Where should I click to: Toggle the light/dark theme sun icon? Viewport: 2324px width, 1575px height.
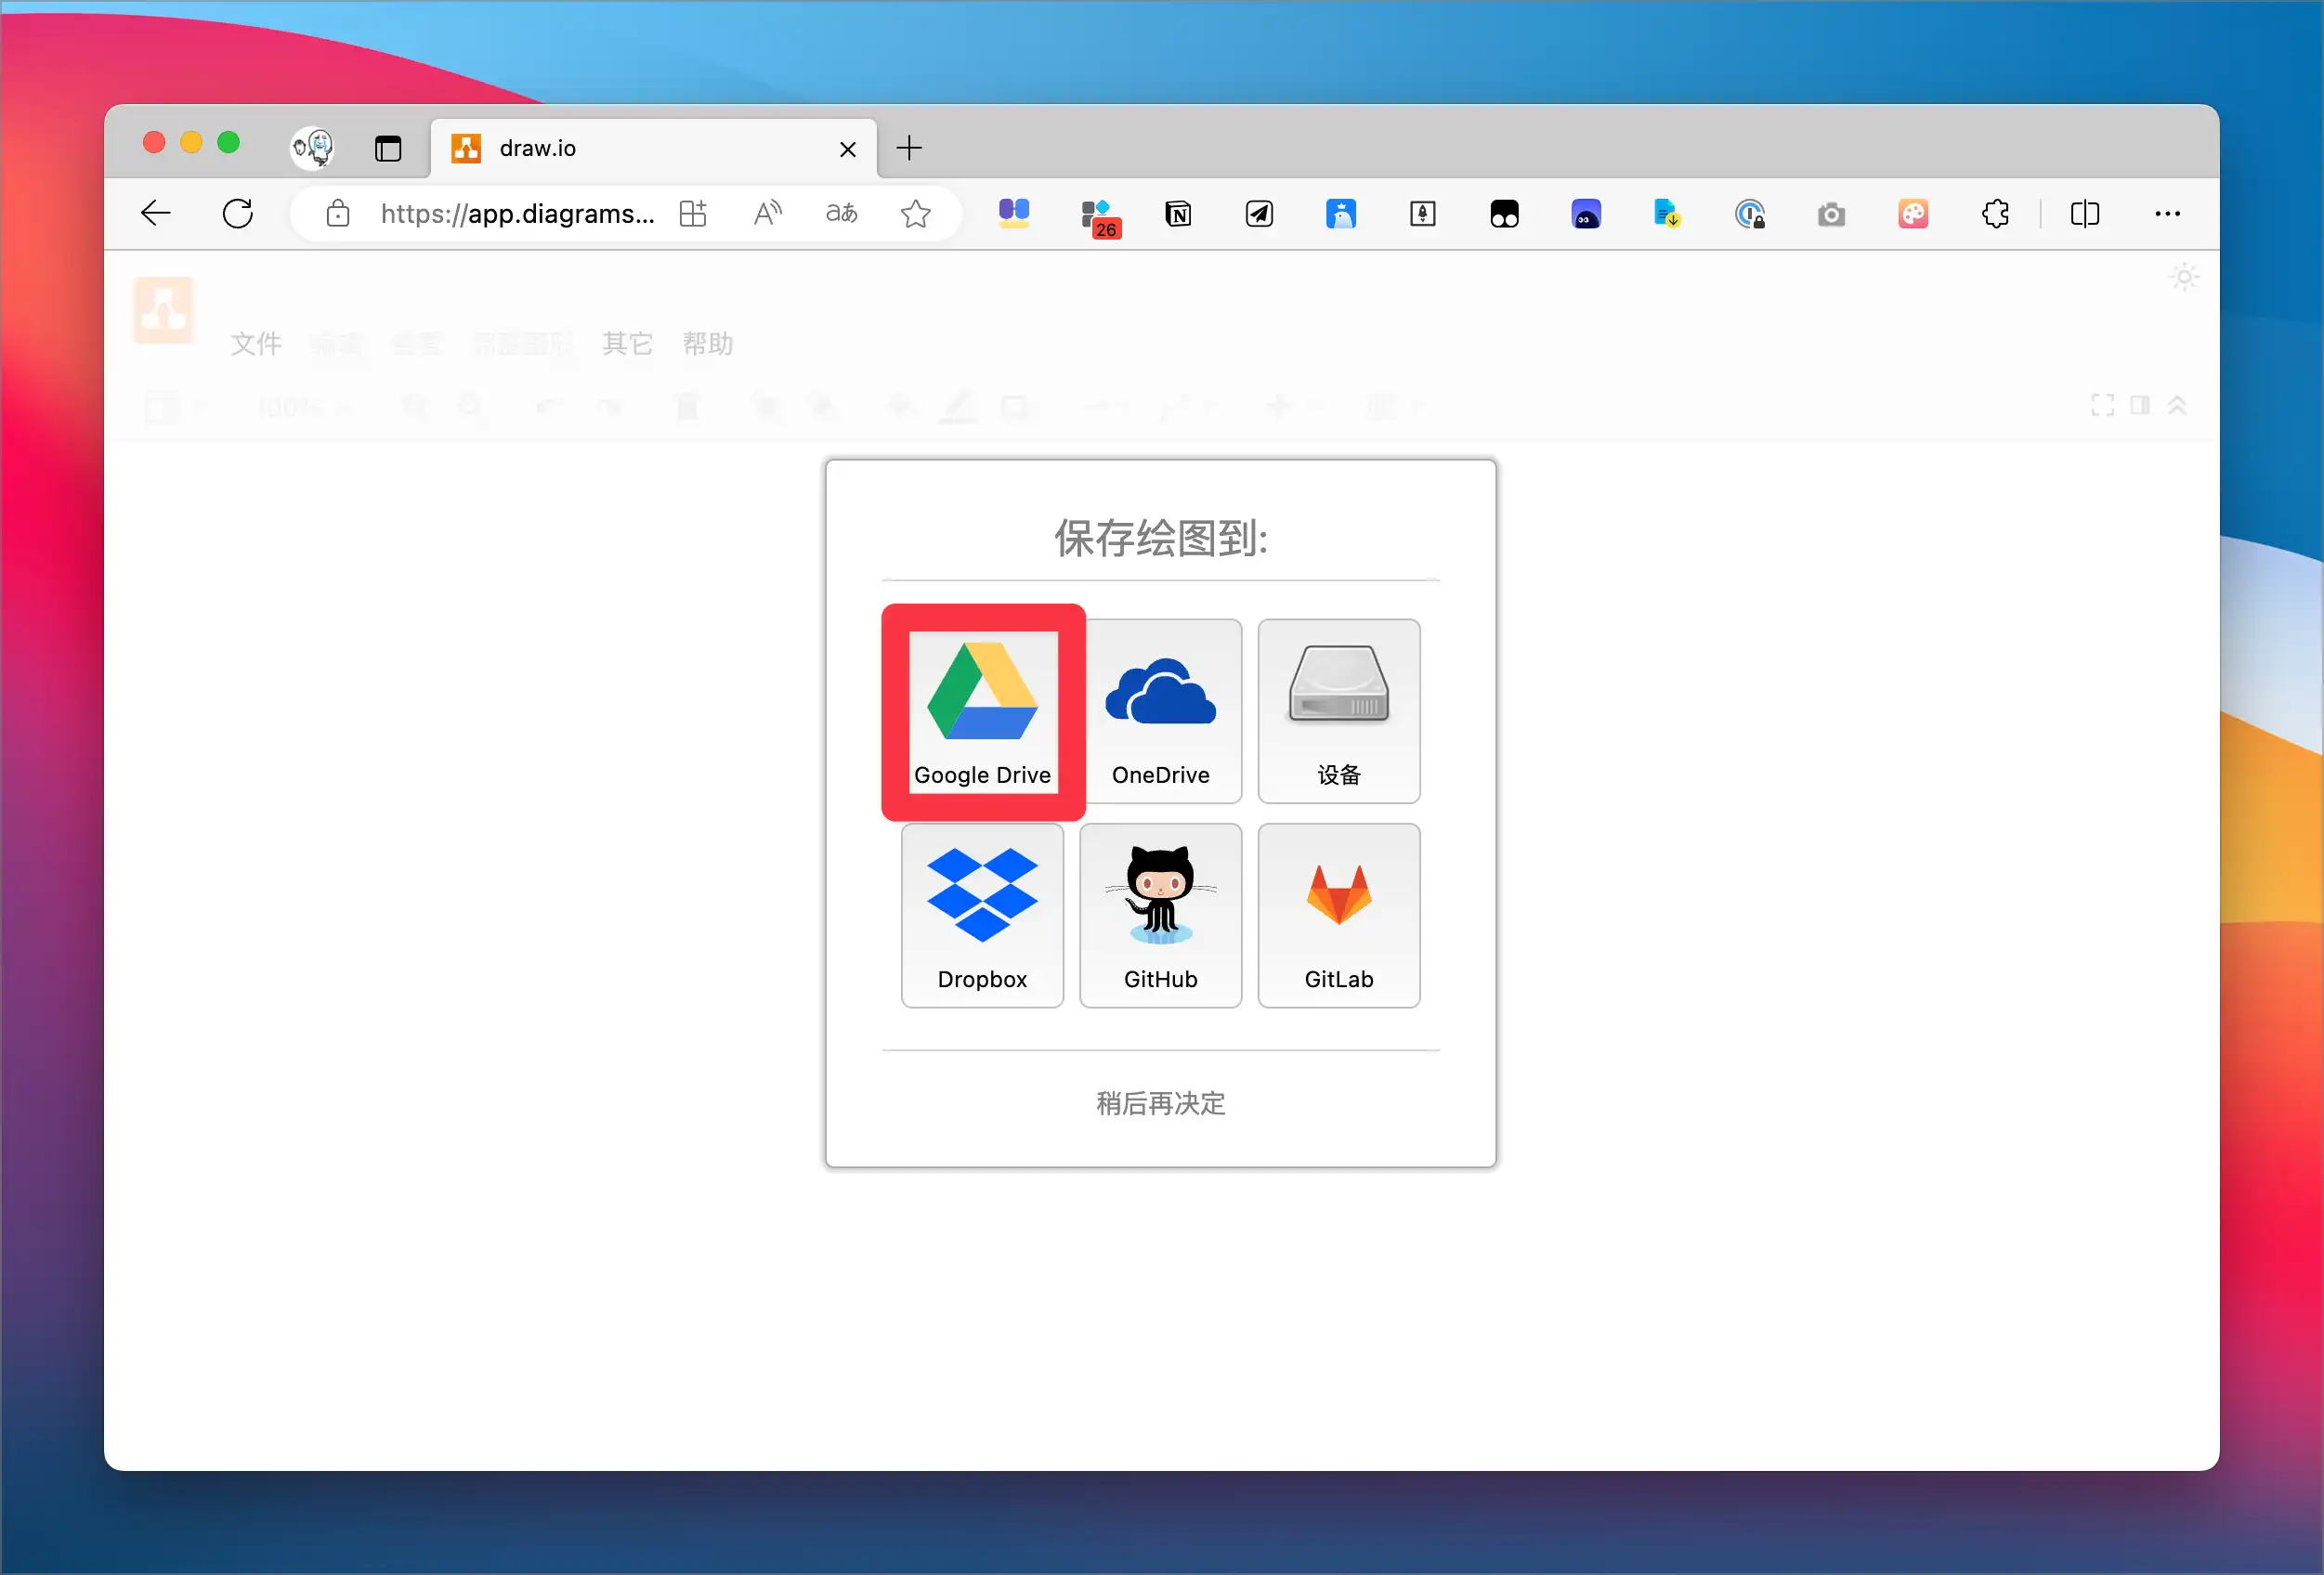pyautogui.click(x=2184, y=277)
